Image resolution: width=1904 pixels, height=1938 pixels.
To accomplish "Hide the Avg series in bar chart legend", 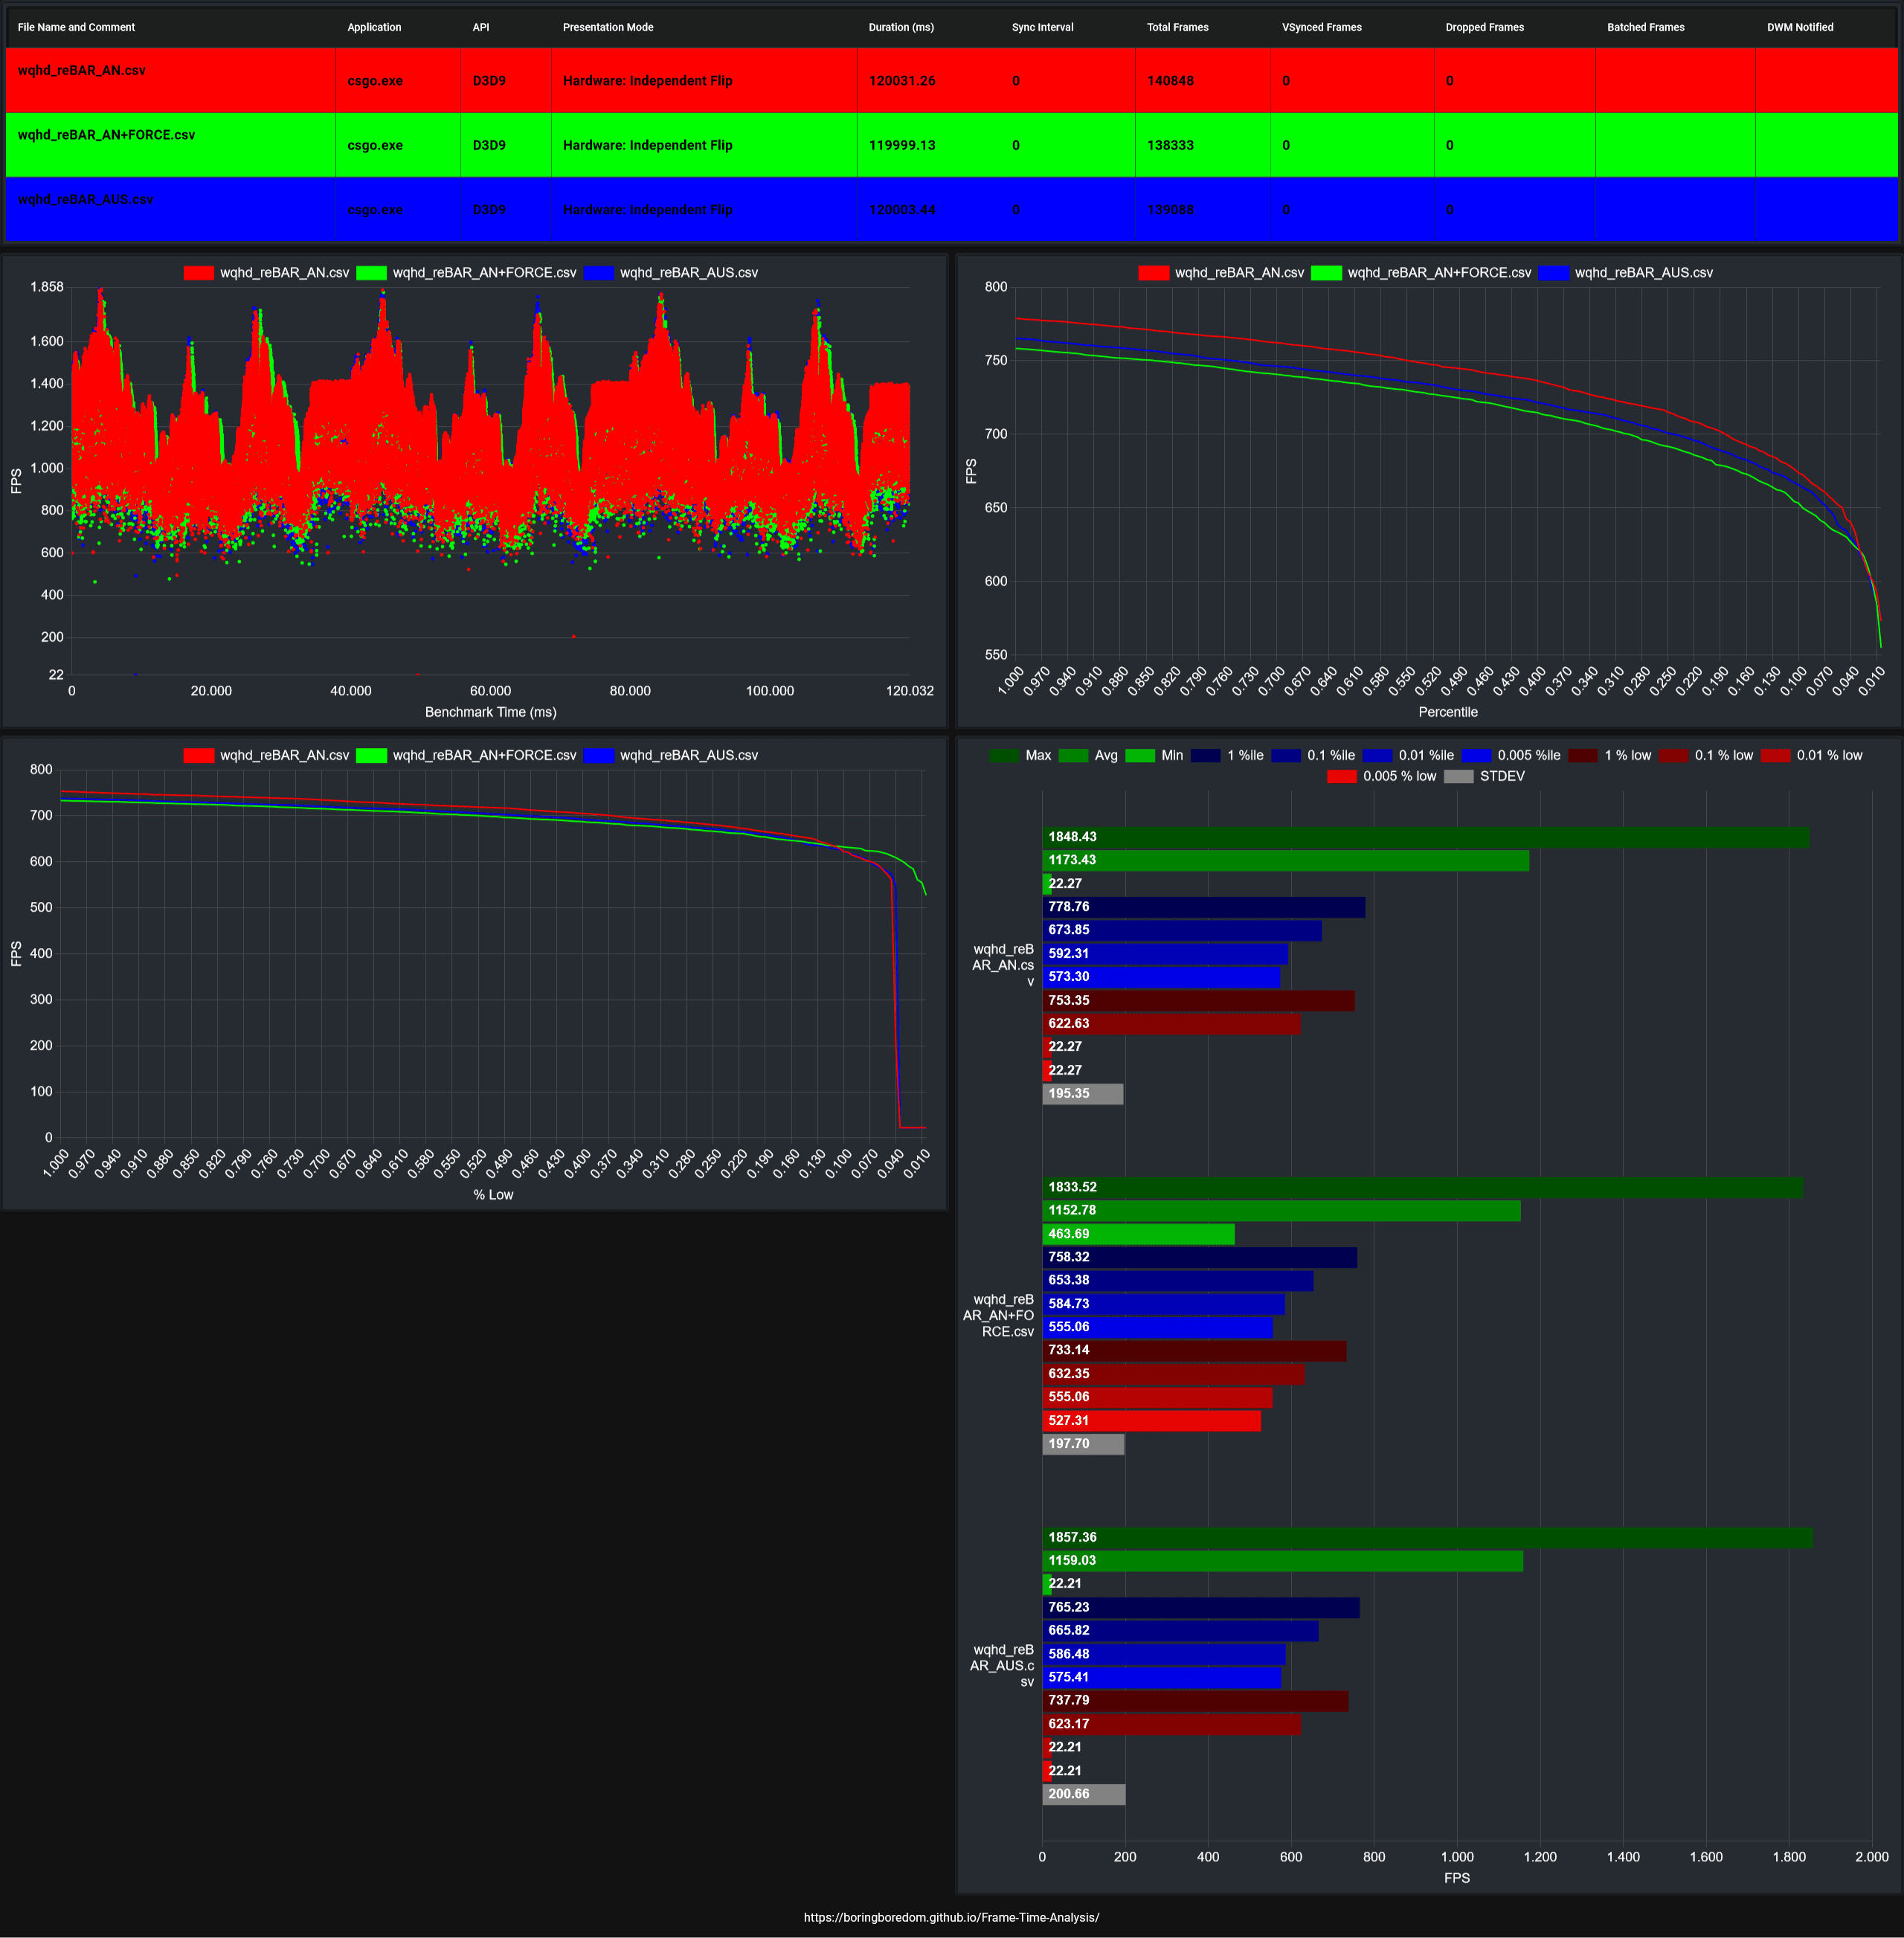I will [x=1073, y=756].
